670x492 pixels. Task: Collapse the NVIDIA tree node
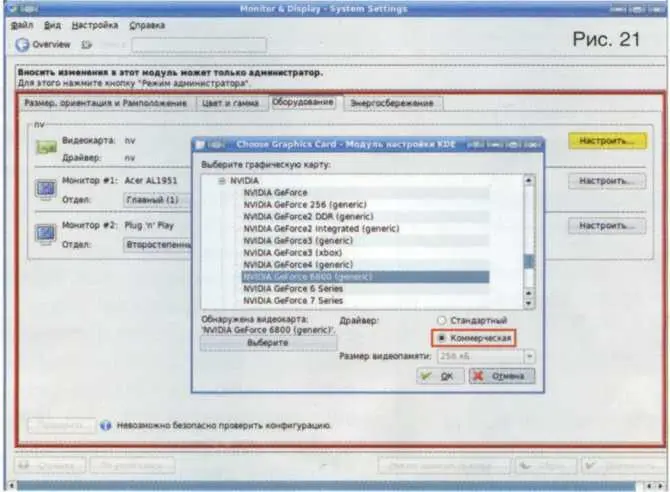pyautogui.click(x=222, y=181)
